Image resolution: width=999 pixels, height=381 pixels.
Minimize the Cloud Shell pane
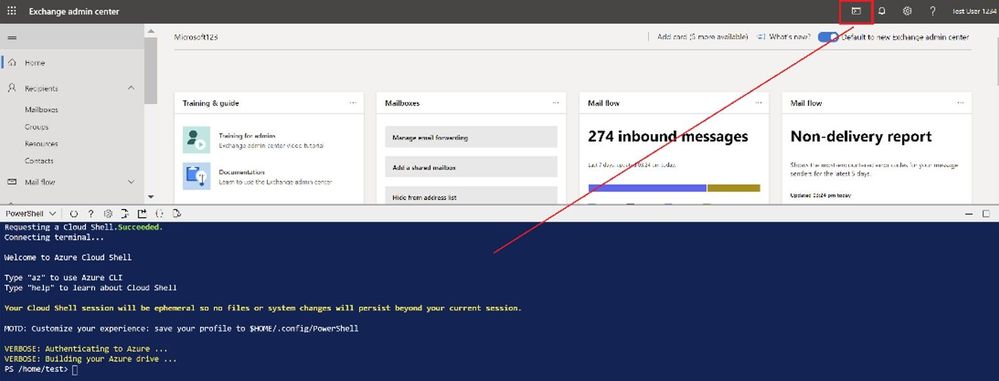[969, 214]
